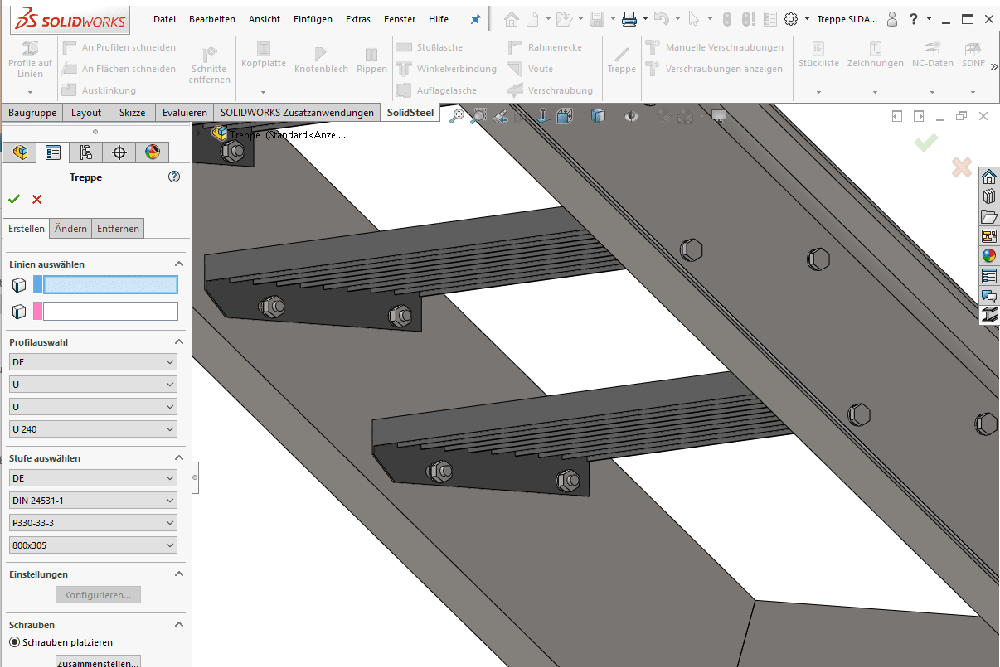The height and width of the screenshot is (667, 1000).
Task: Open the task pane home icon
Action: [x=989, y=177]
